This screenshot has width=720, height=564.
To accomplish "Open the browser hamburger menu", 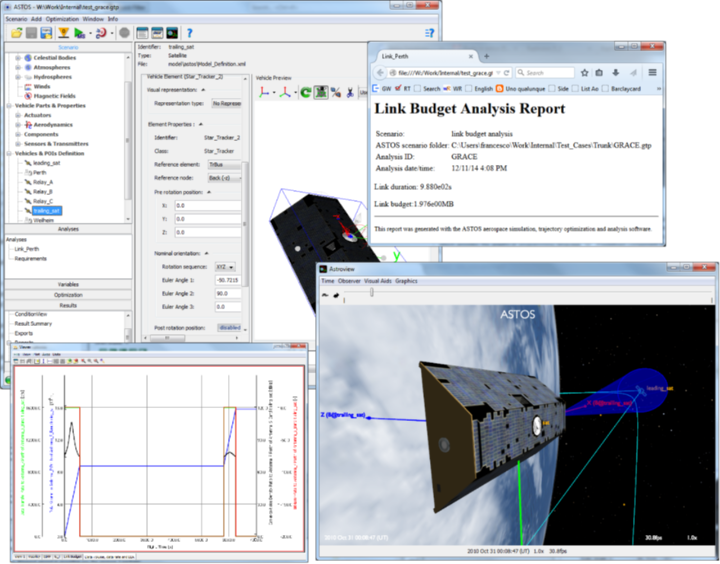I will pos(652,73).
